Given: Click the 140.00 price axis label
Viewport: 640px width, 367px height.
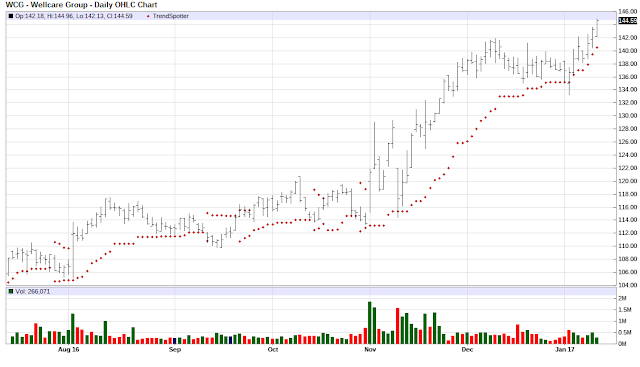Looking at the screenshot, I should 627,51.
